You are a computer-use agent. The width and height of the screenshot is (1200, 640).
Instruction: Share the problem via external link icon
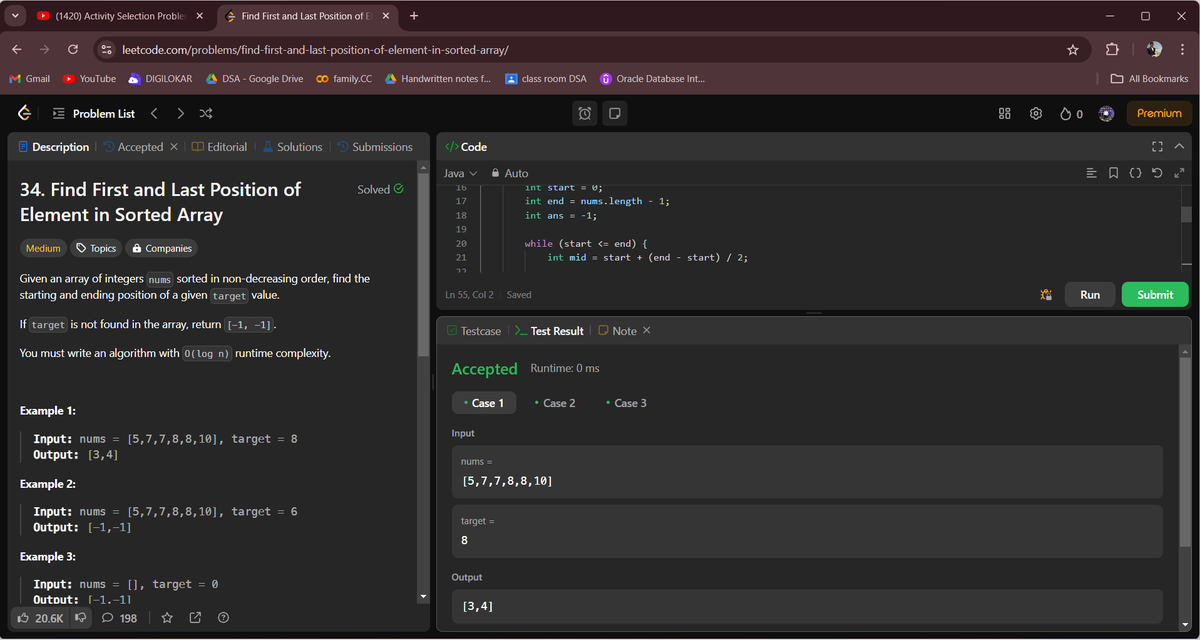195,618
